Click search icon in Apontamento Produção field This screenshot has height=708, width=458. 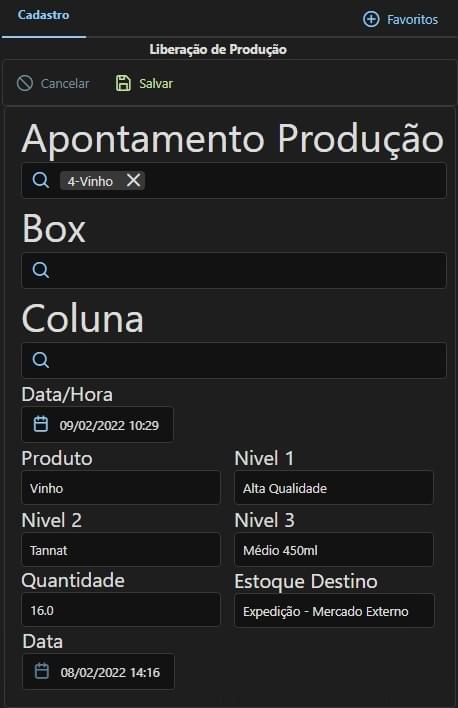(x=41, y=180)
